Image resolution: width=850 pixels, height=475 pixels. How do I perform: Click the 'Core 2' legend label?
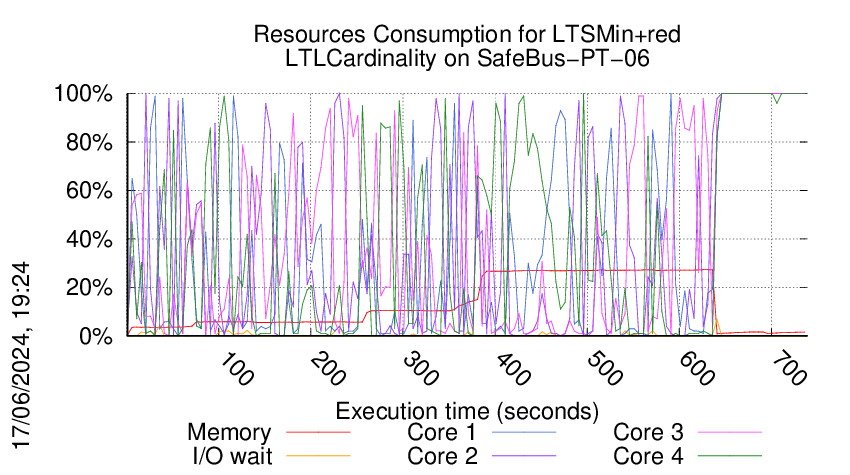click(x=442, y=456)
